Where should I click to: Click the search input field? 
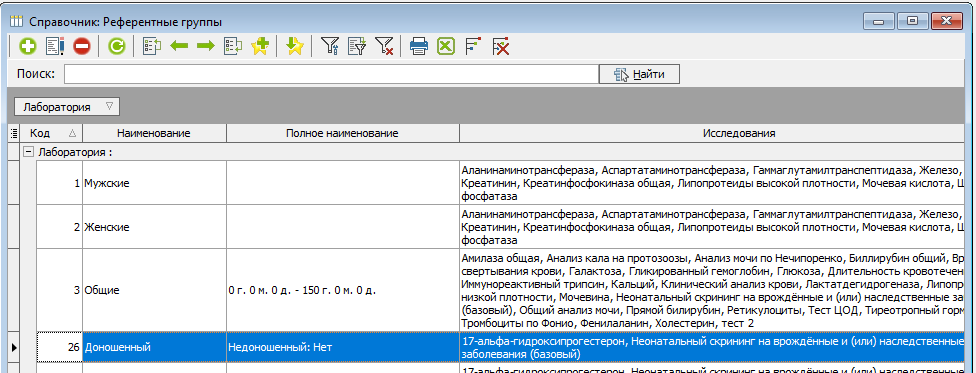(x=331, y=74)
